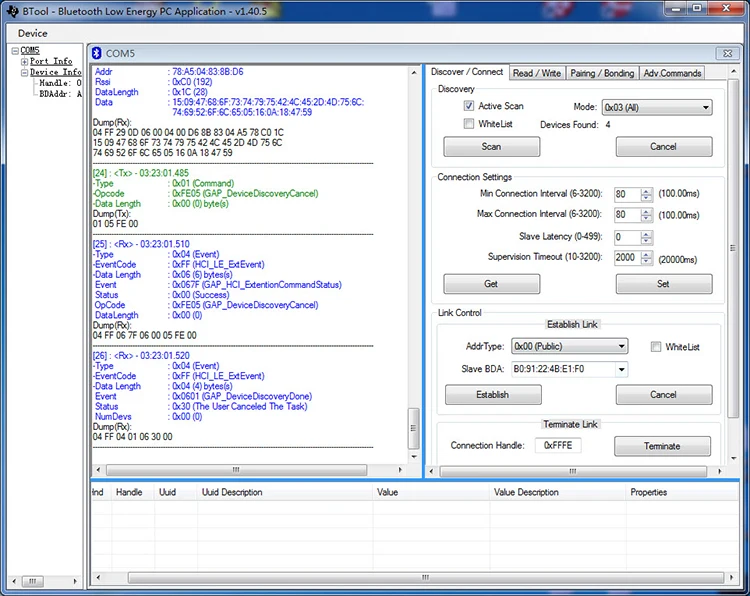
Task: Enable WhiteList checkbox in Discovery section
Action: [x=469, y=124]
